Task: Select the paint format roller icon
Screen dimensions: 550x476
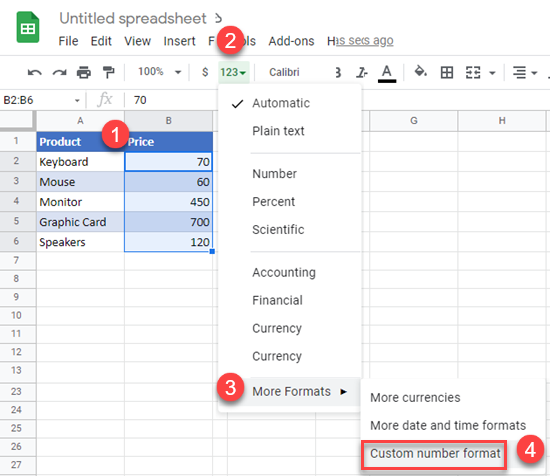Action: click(108, 72)
